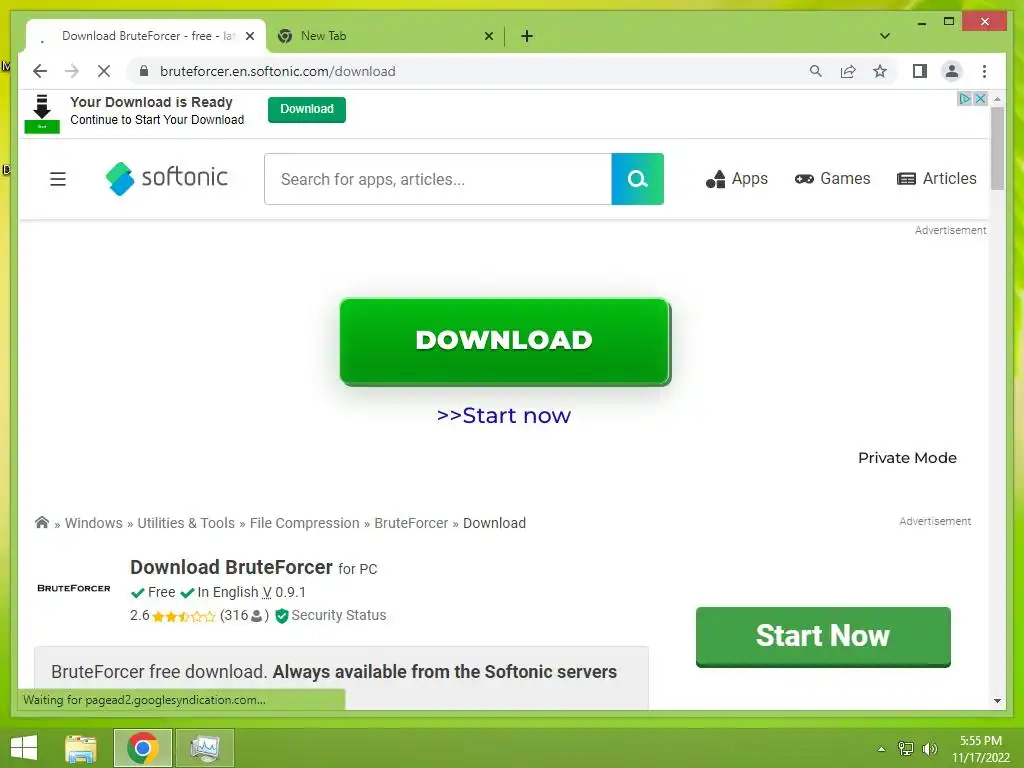Close the New Tab tab

[488, 36]
